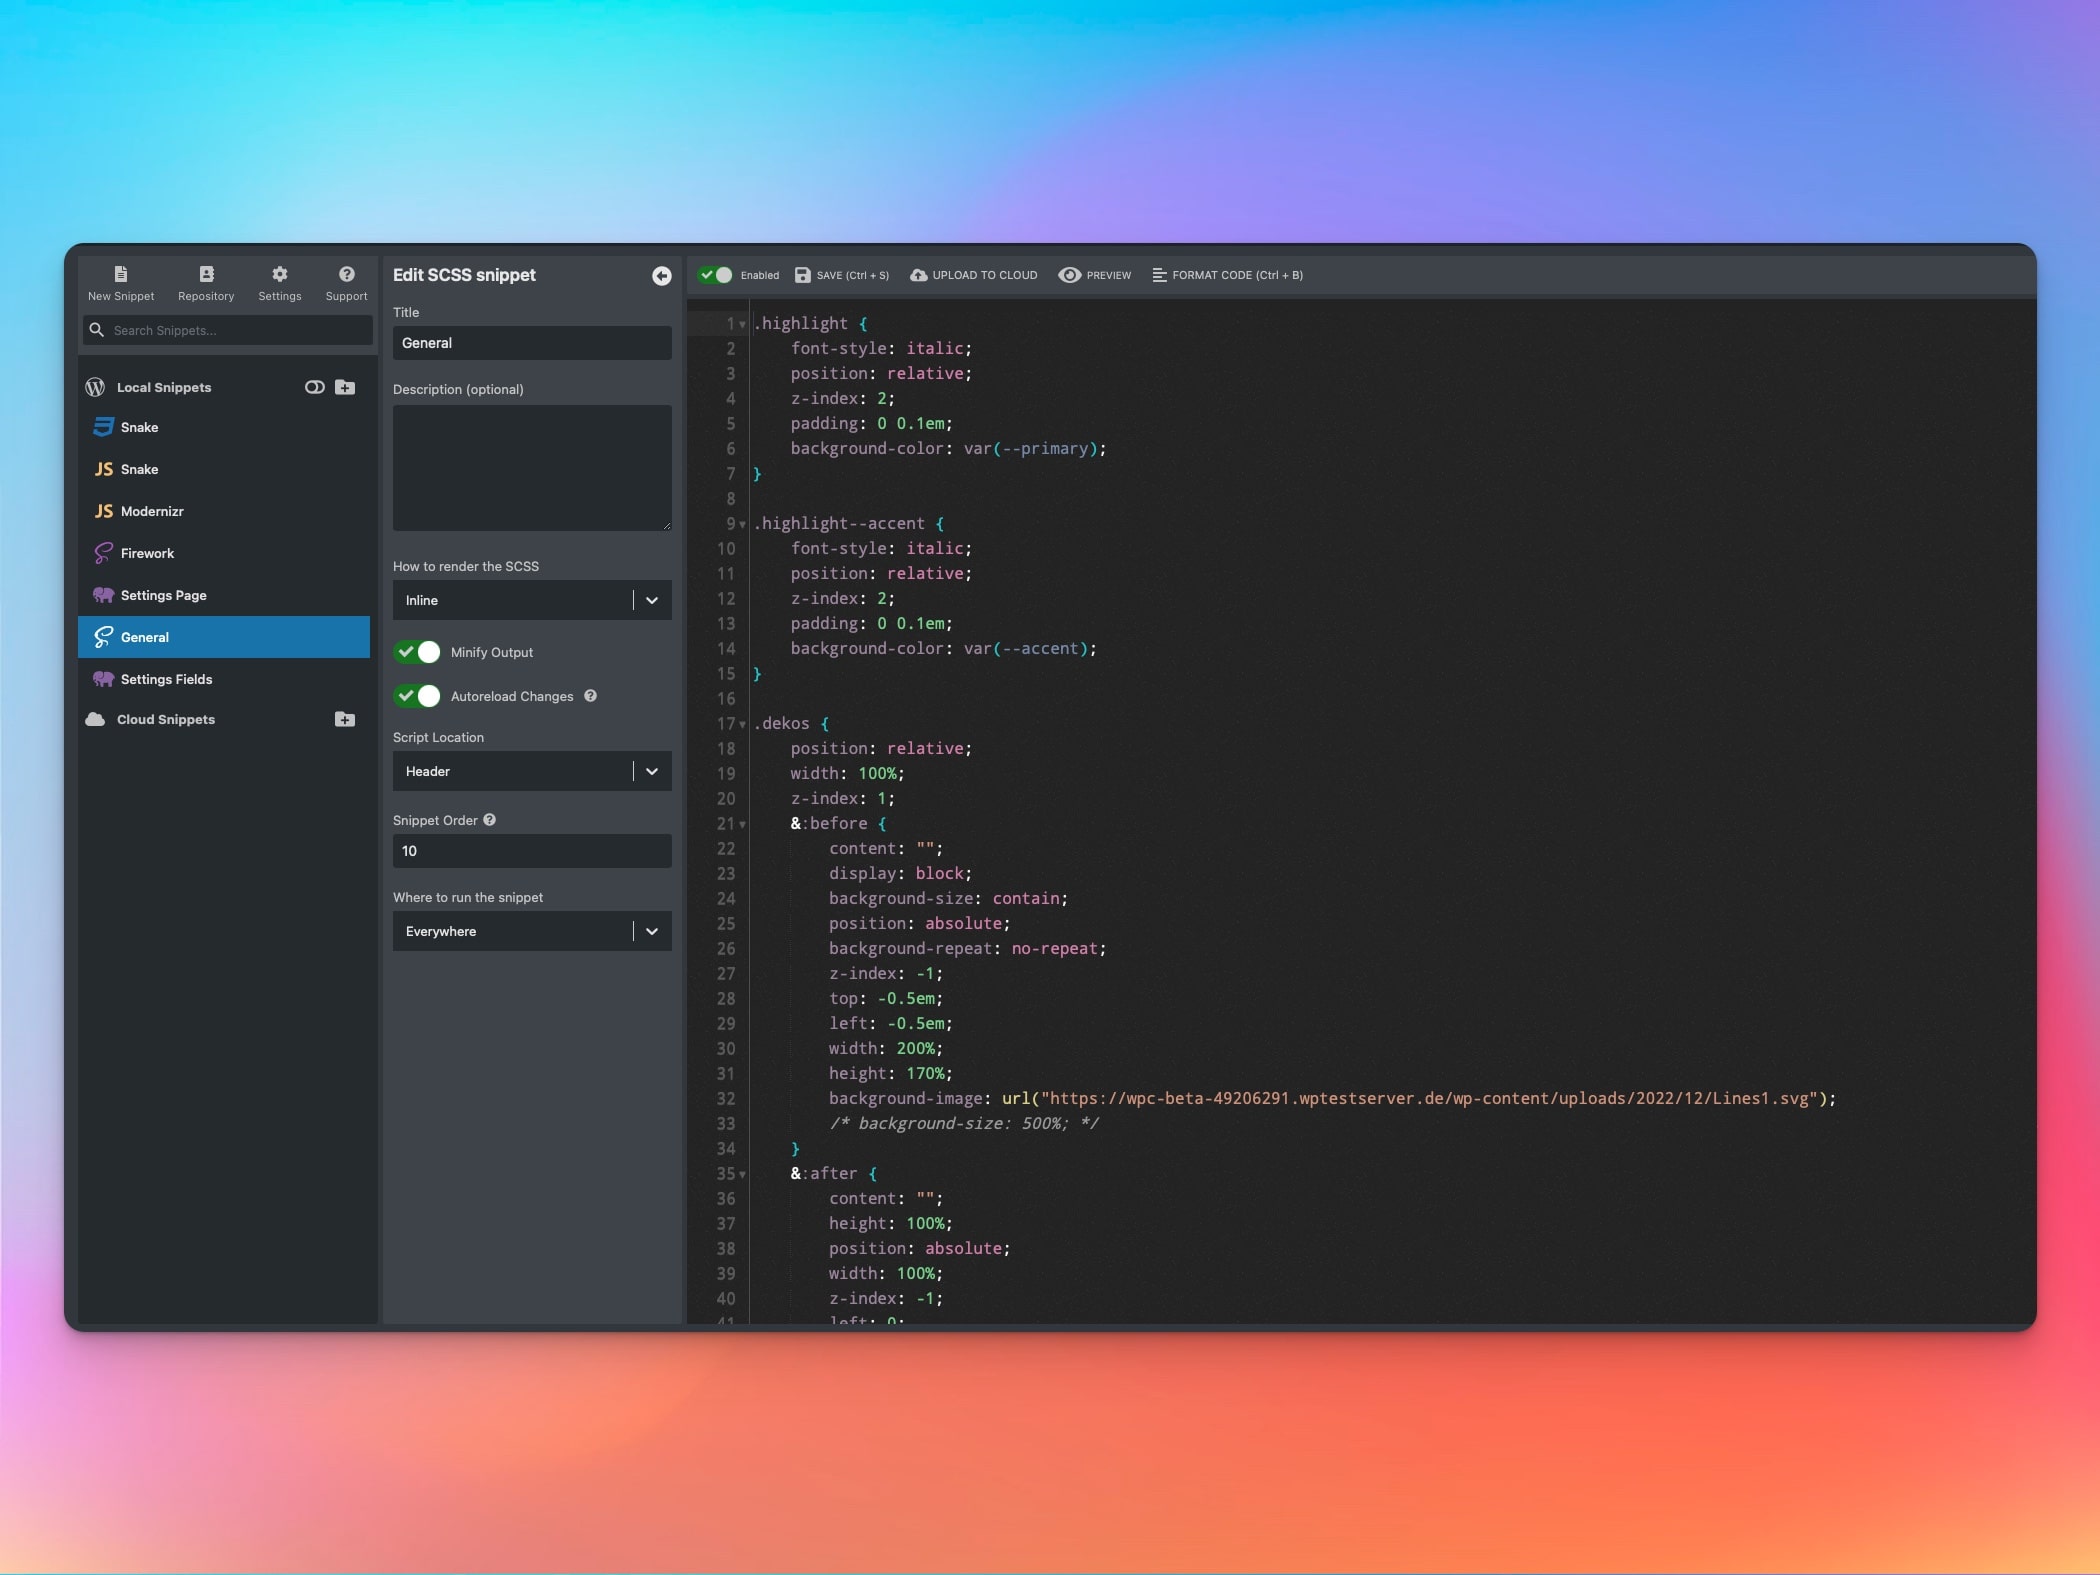Viewport: 2100px width, 1575px height.
Task: Click the Support question mark icon
Action: (x=346, y=274)
